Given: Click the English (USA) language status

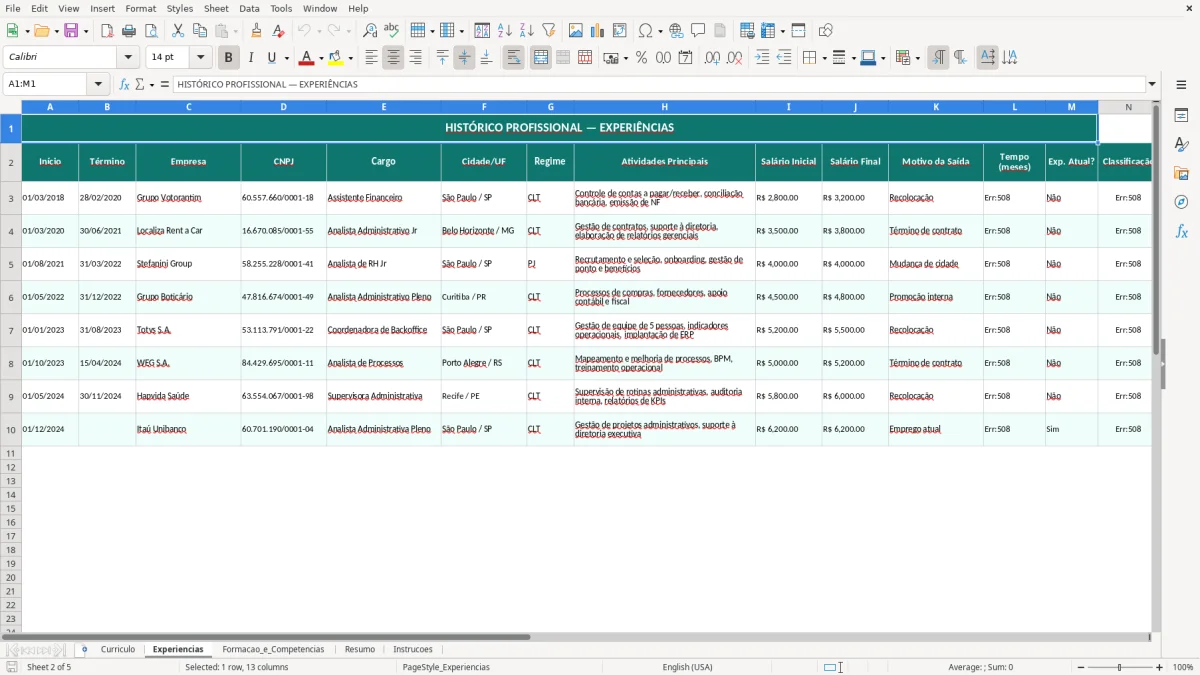Looking at the screenshot, I should (687, 667).
